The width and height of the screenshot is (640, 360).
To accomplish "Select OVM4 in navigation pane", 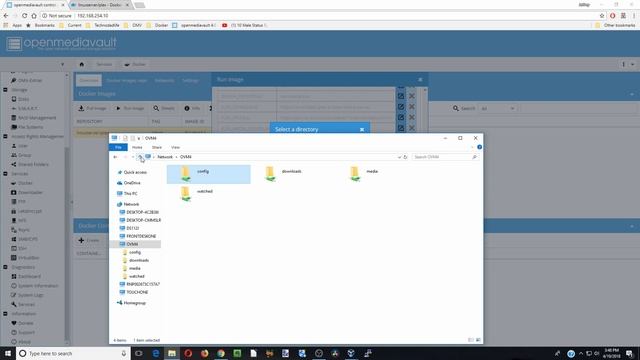I will 132,244.
